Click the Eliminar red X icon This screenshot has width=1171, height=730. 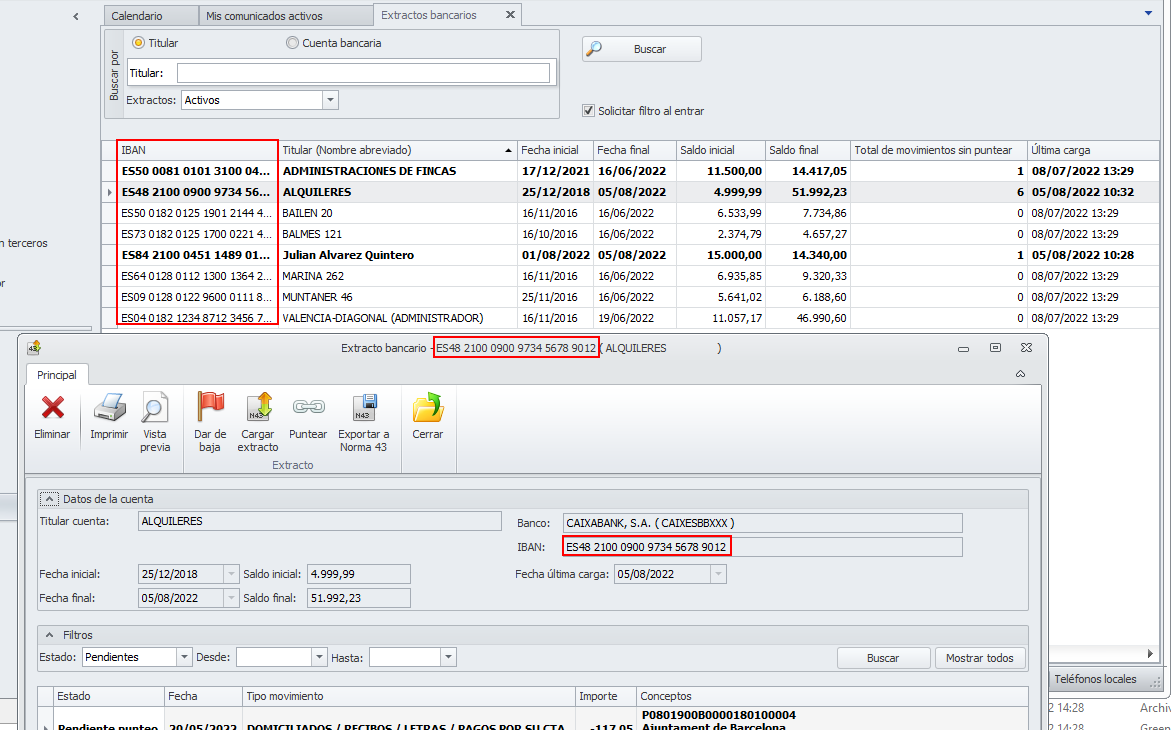tap(52, 407)
